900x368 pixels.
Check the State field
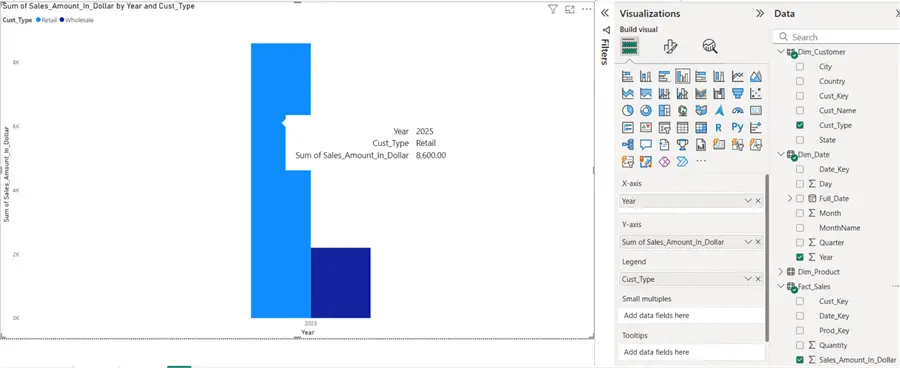point(800,140)
